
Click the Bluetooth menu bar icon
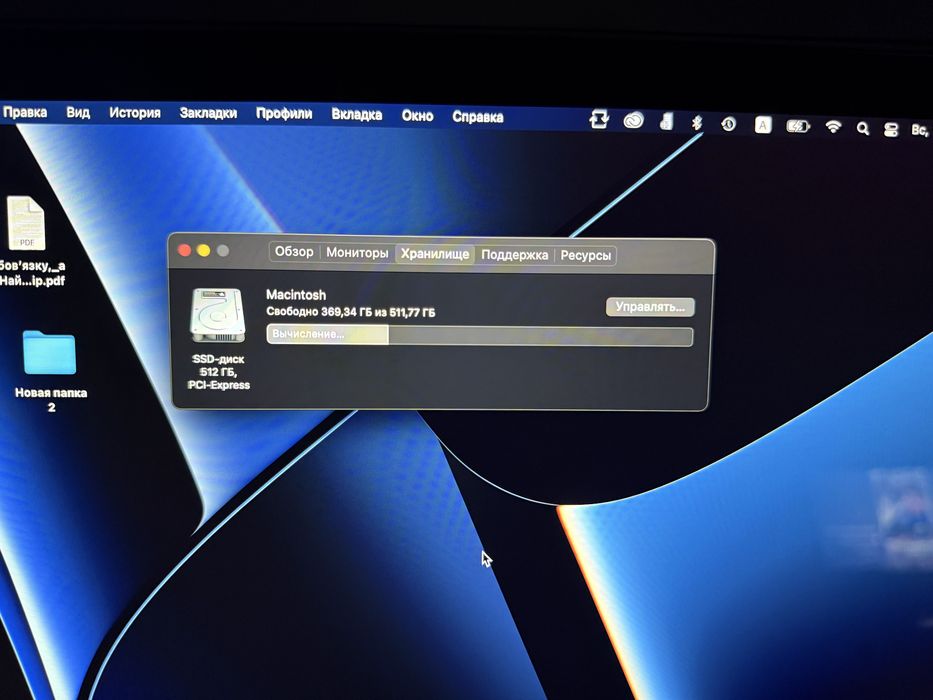696,123
